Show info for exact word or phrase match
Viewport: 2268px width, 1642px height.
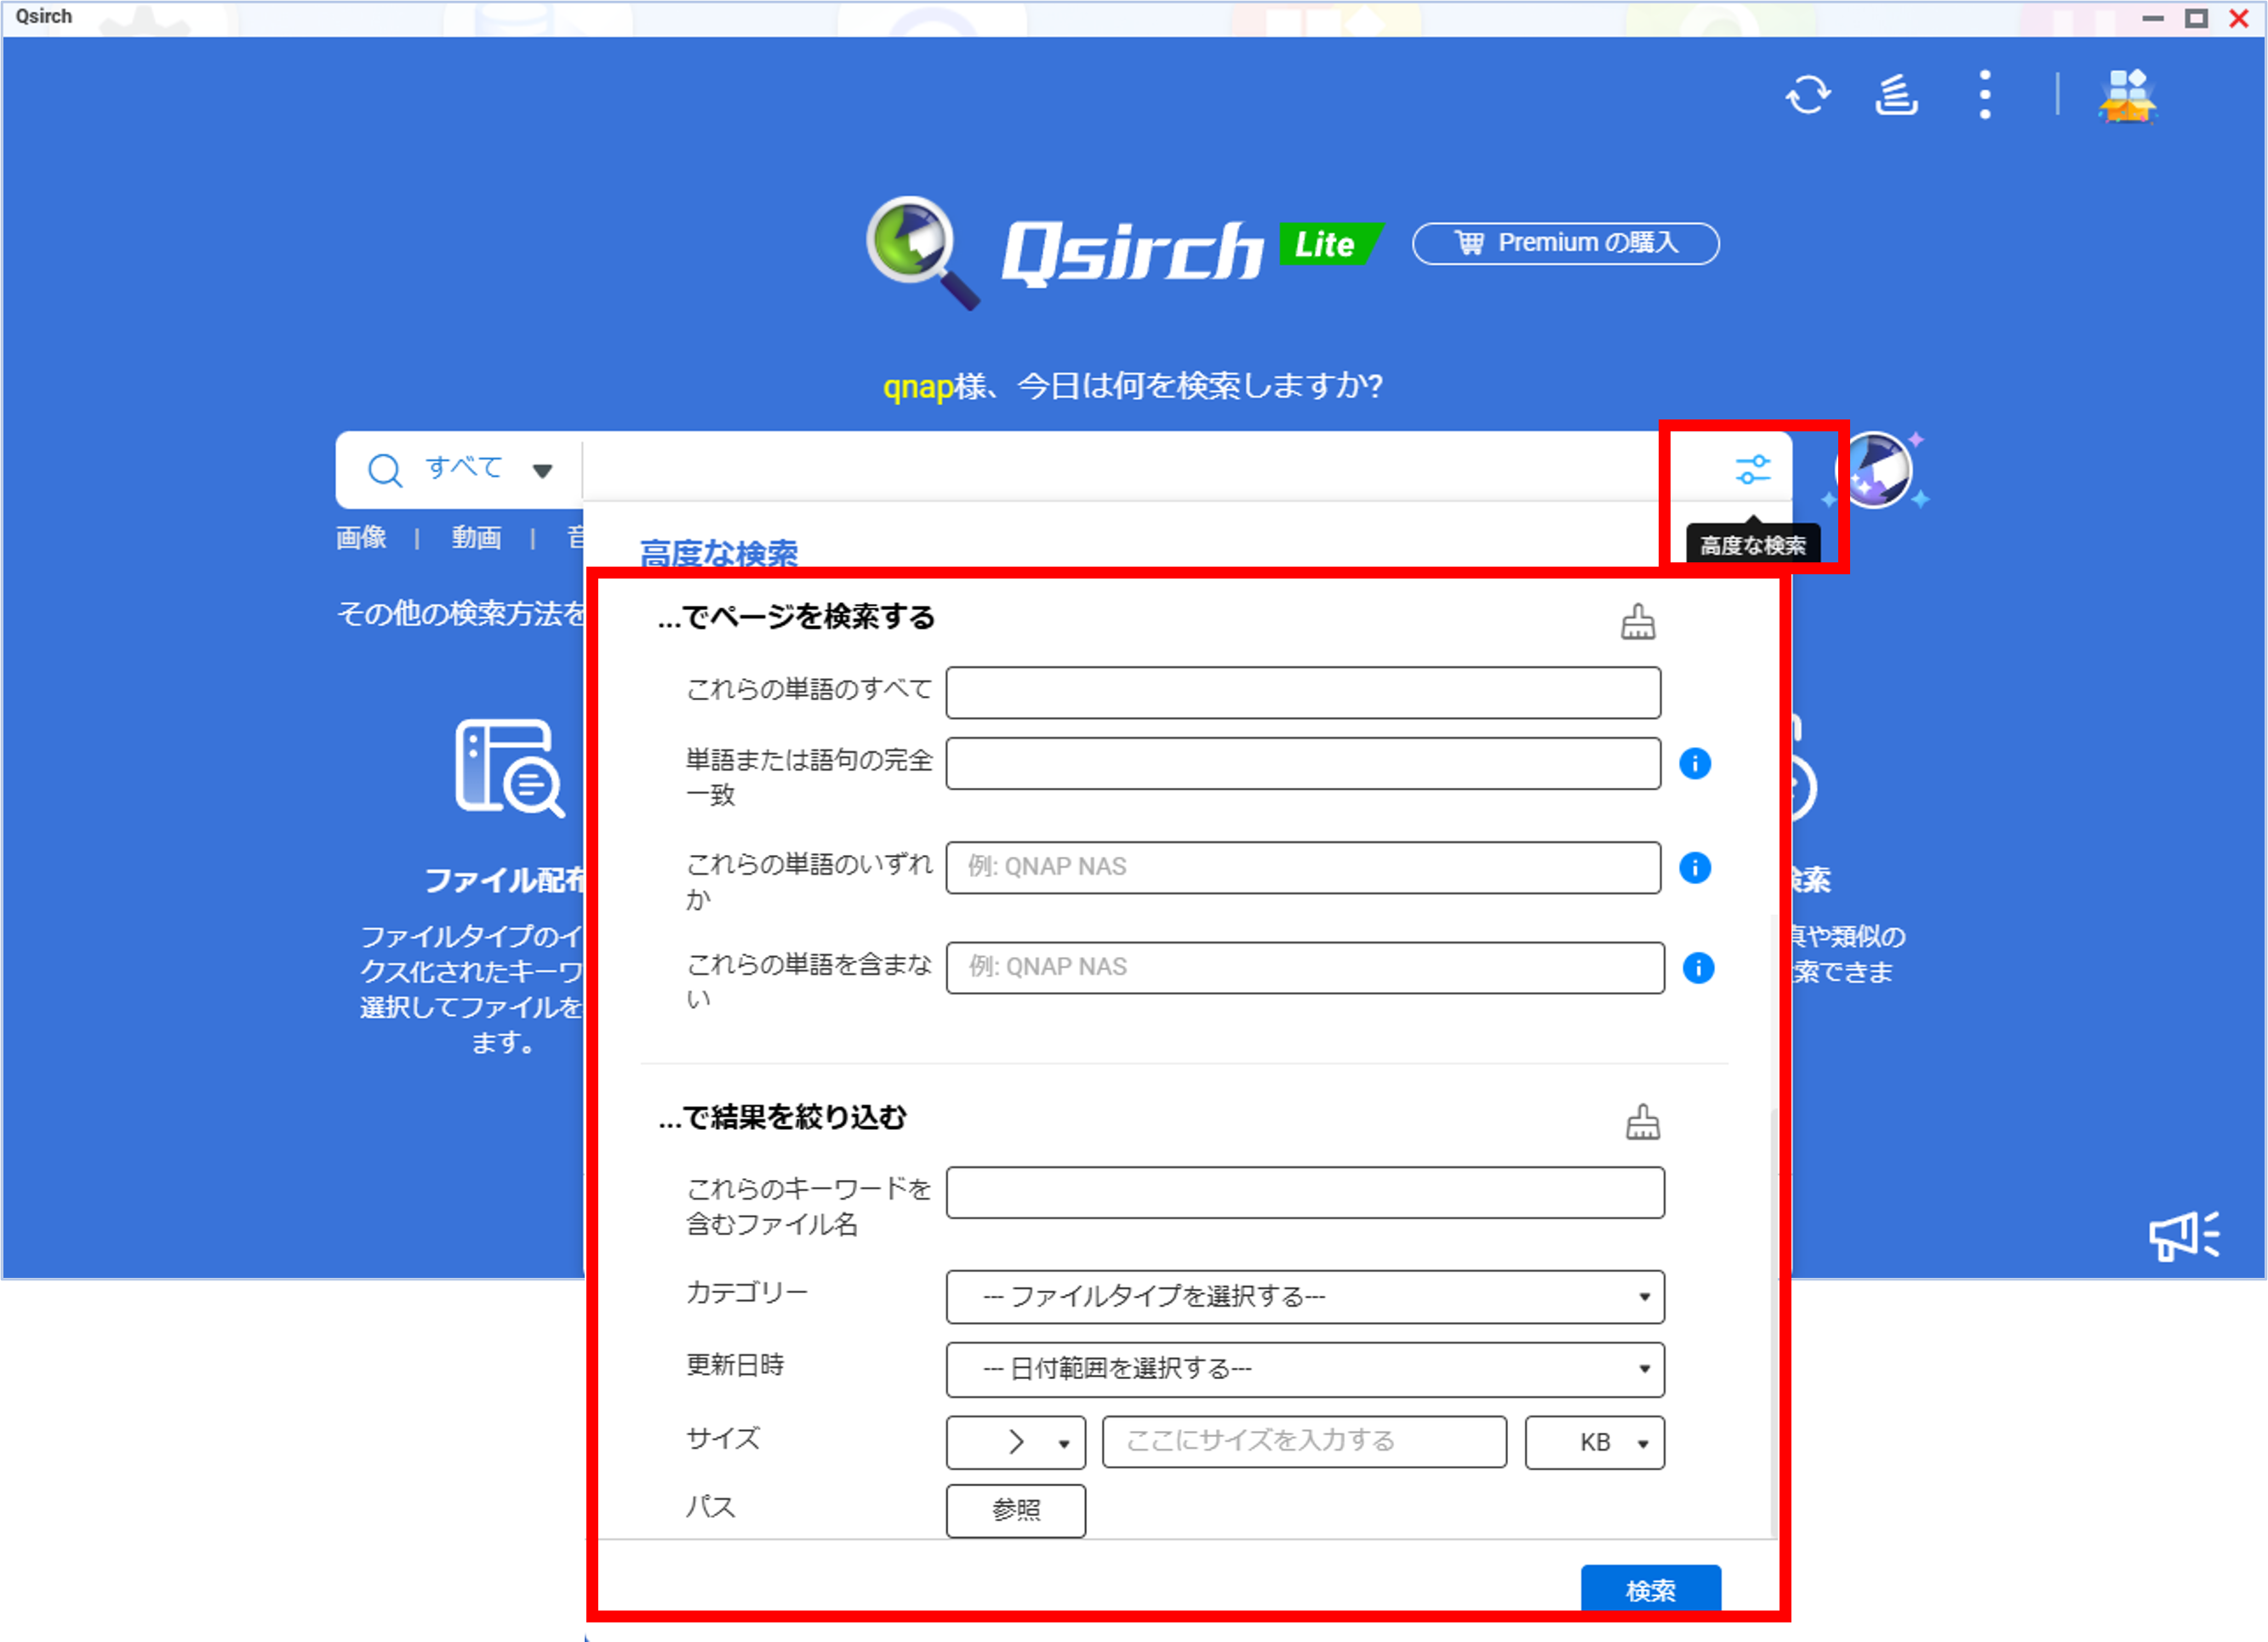tap(1695, 764)
